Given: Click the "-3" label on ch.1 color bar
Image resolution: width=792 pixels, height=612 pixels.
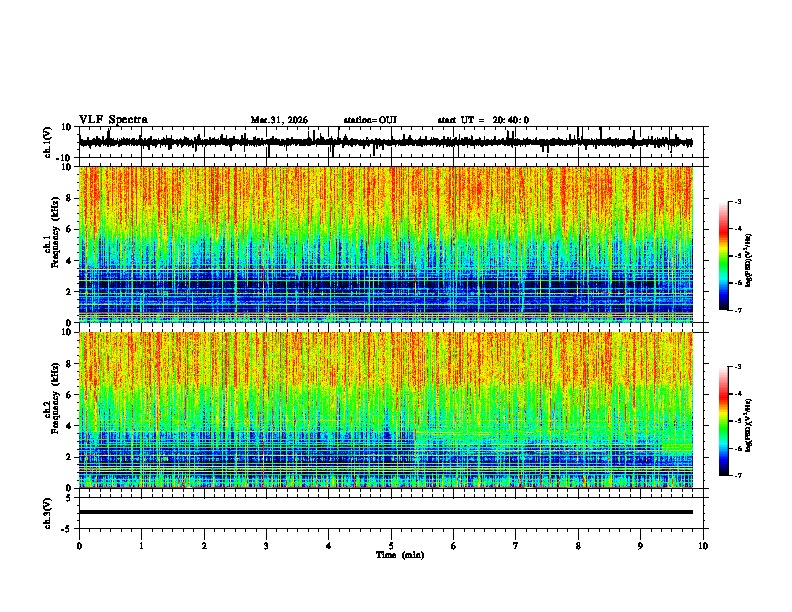Looking at the screenshot, I should [737, 202].
